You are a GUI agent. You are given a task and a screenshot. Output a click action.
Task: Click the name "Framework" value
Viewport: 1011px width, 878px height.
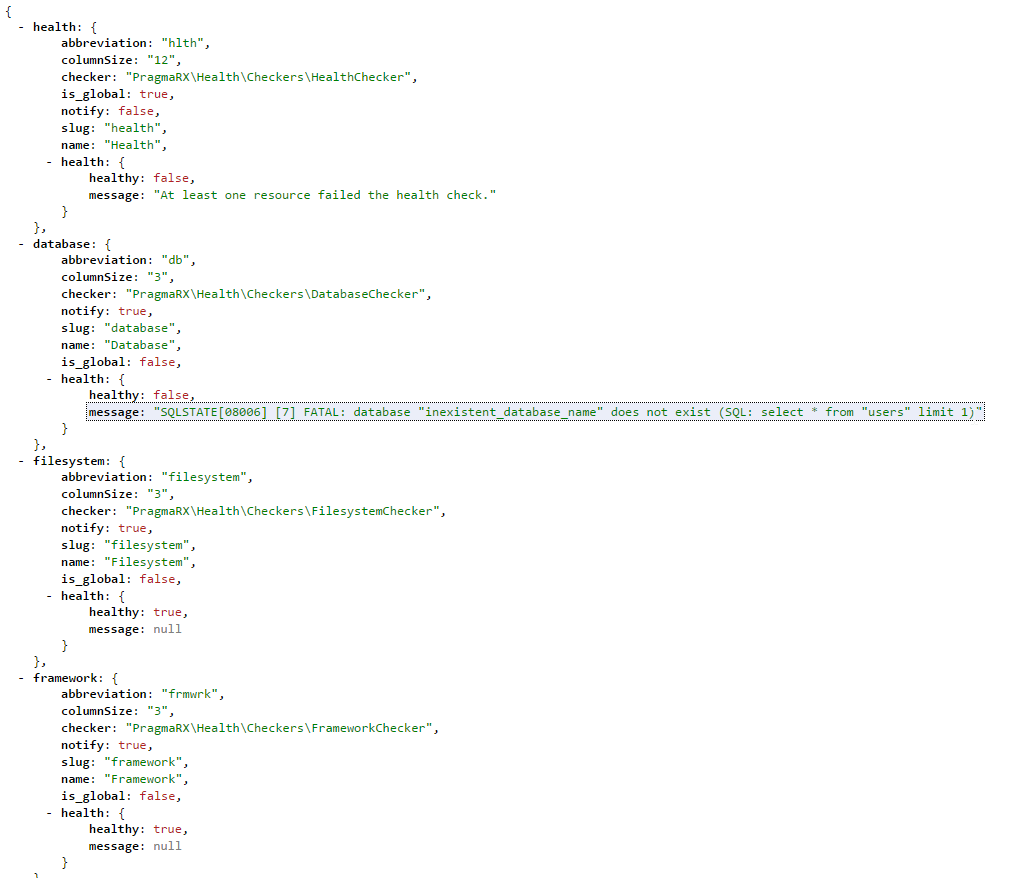143,779
